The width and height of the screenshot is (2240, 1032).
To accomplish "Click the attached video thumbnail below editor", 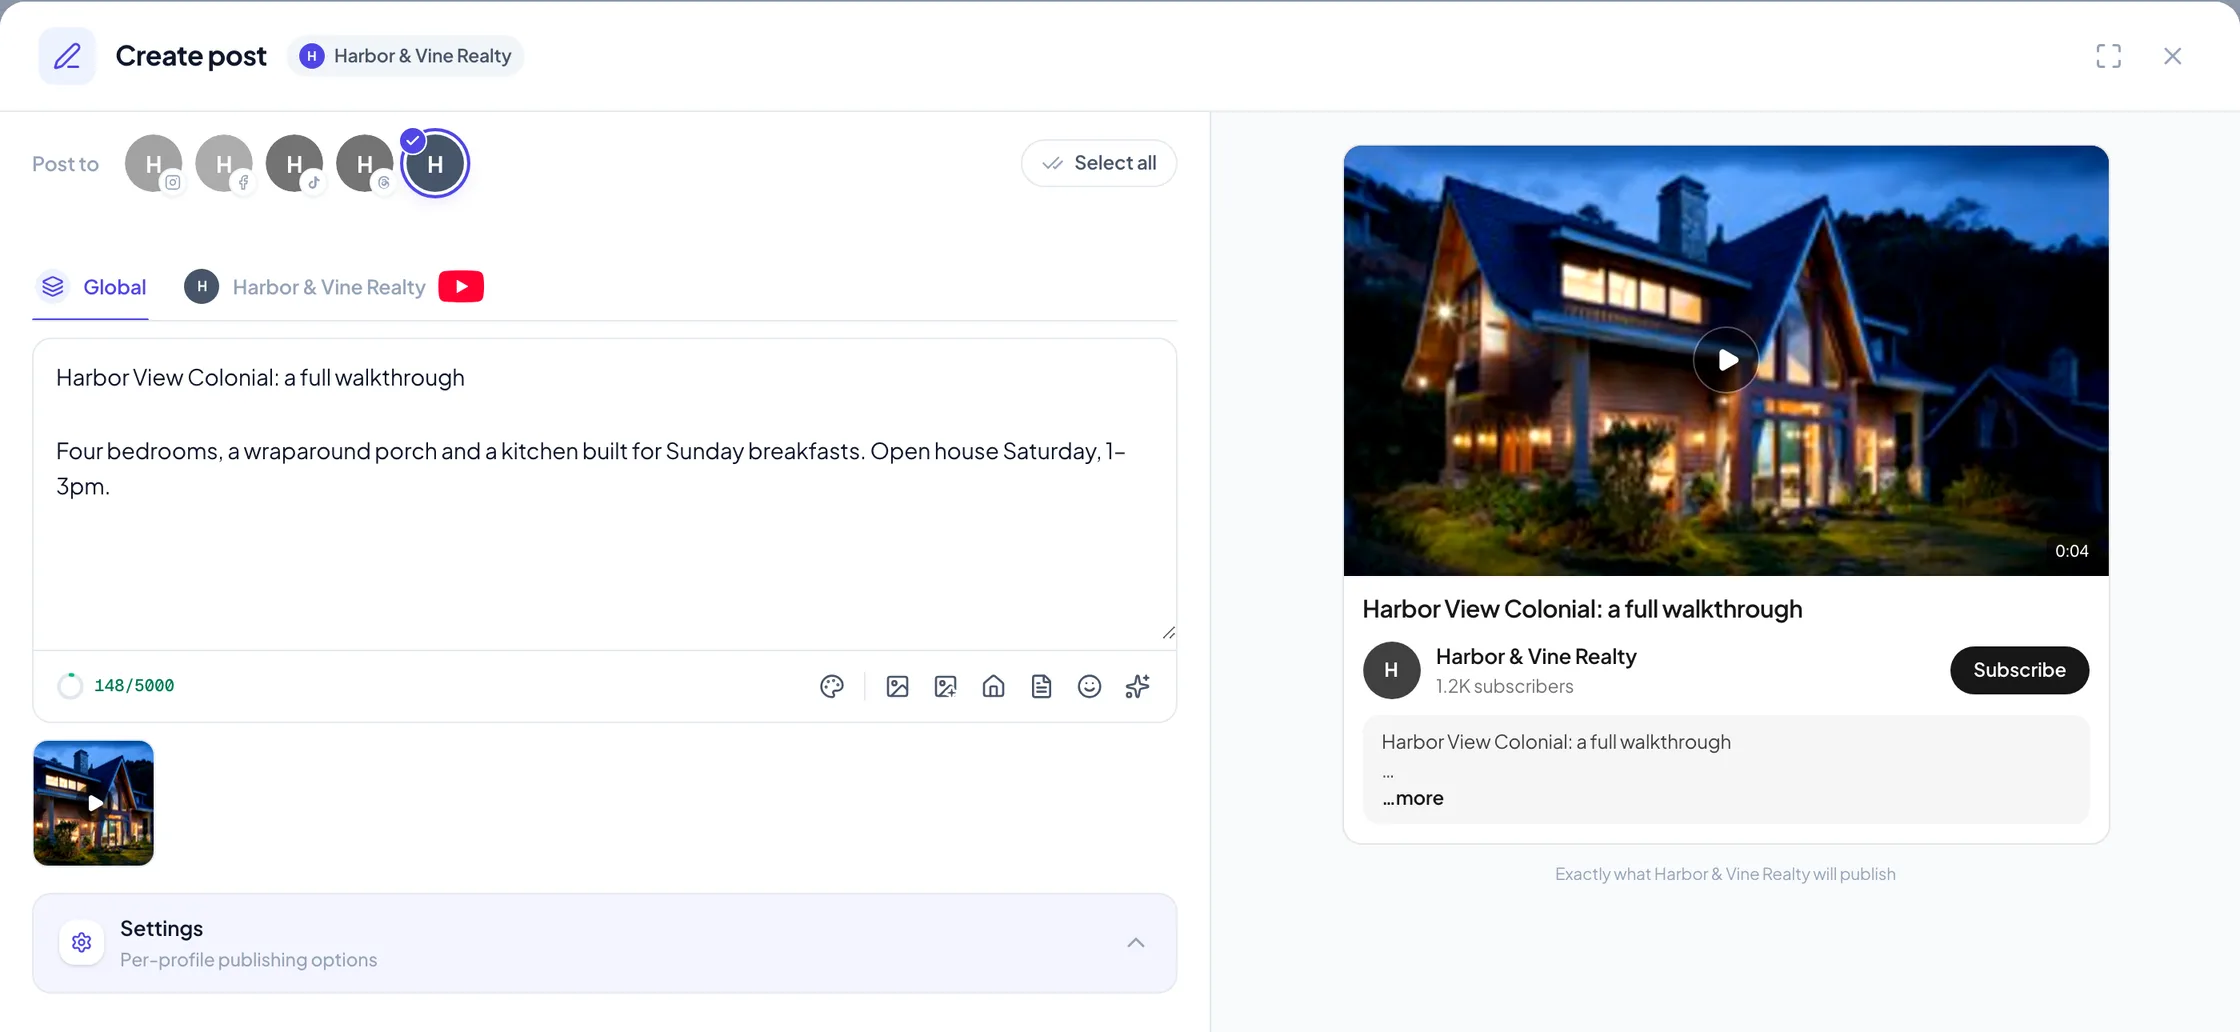I will pos(94,803).
